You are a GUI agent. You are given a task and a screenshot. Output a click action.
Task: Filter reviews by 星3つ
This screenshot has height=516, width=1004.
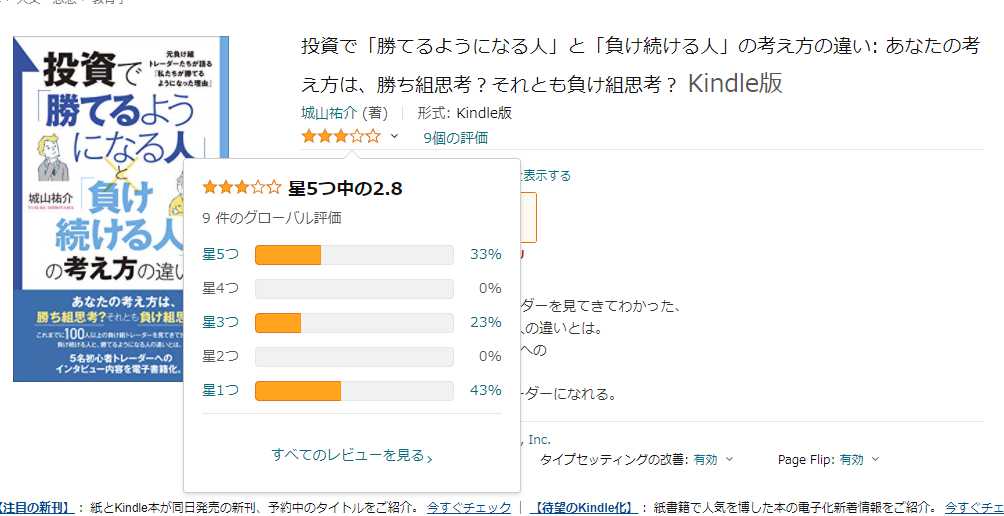[x=221, y=322]
